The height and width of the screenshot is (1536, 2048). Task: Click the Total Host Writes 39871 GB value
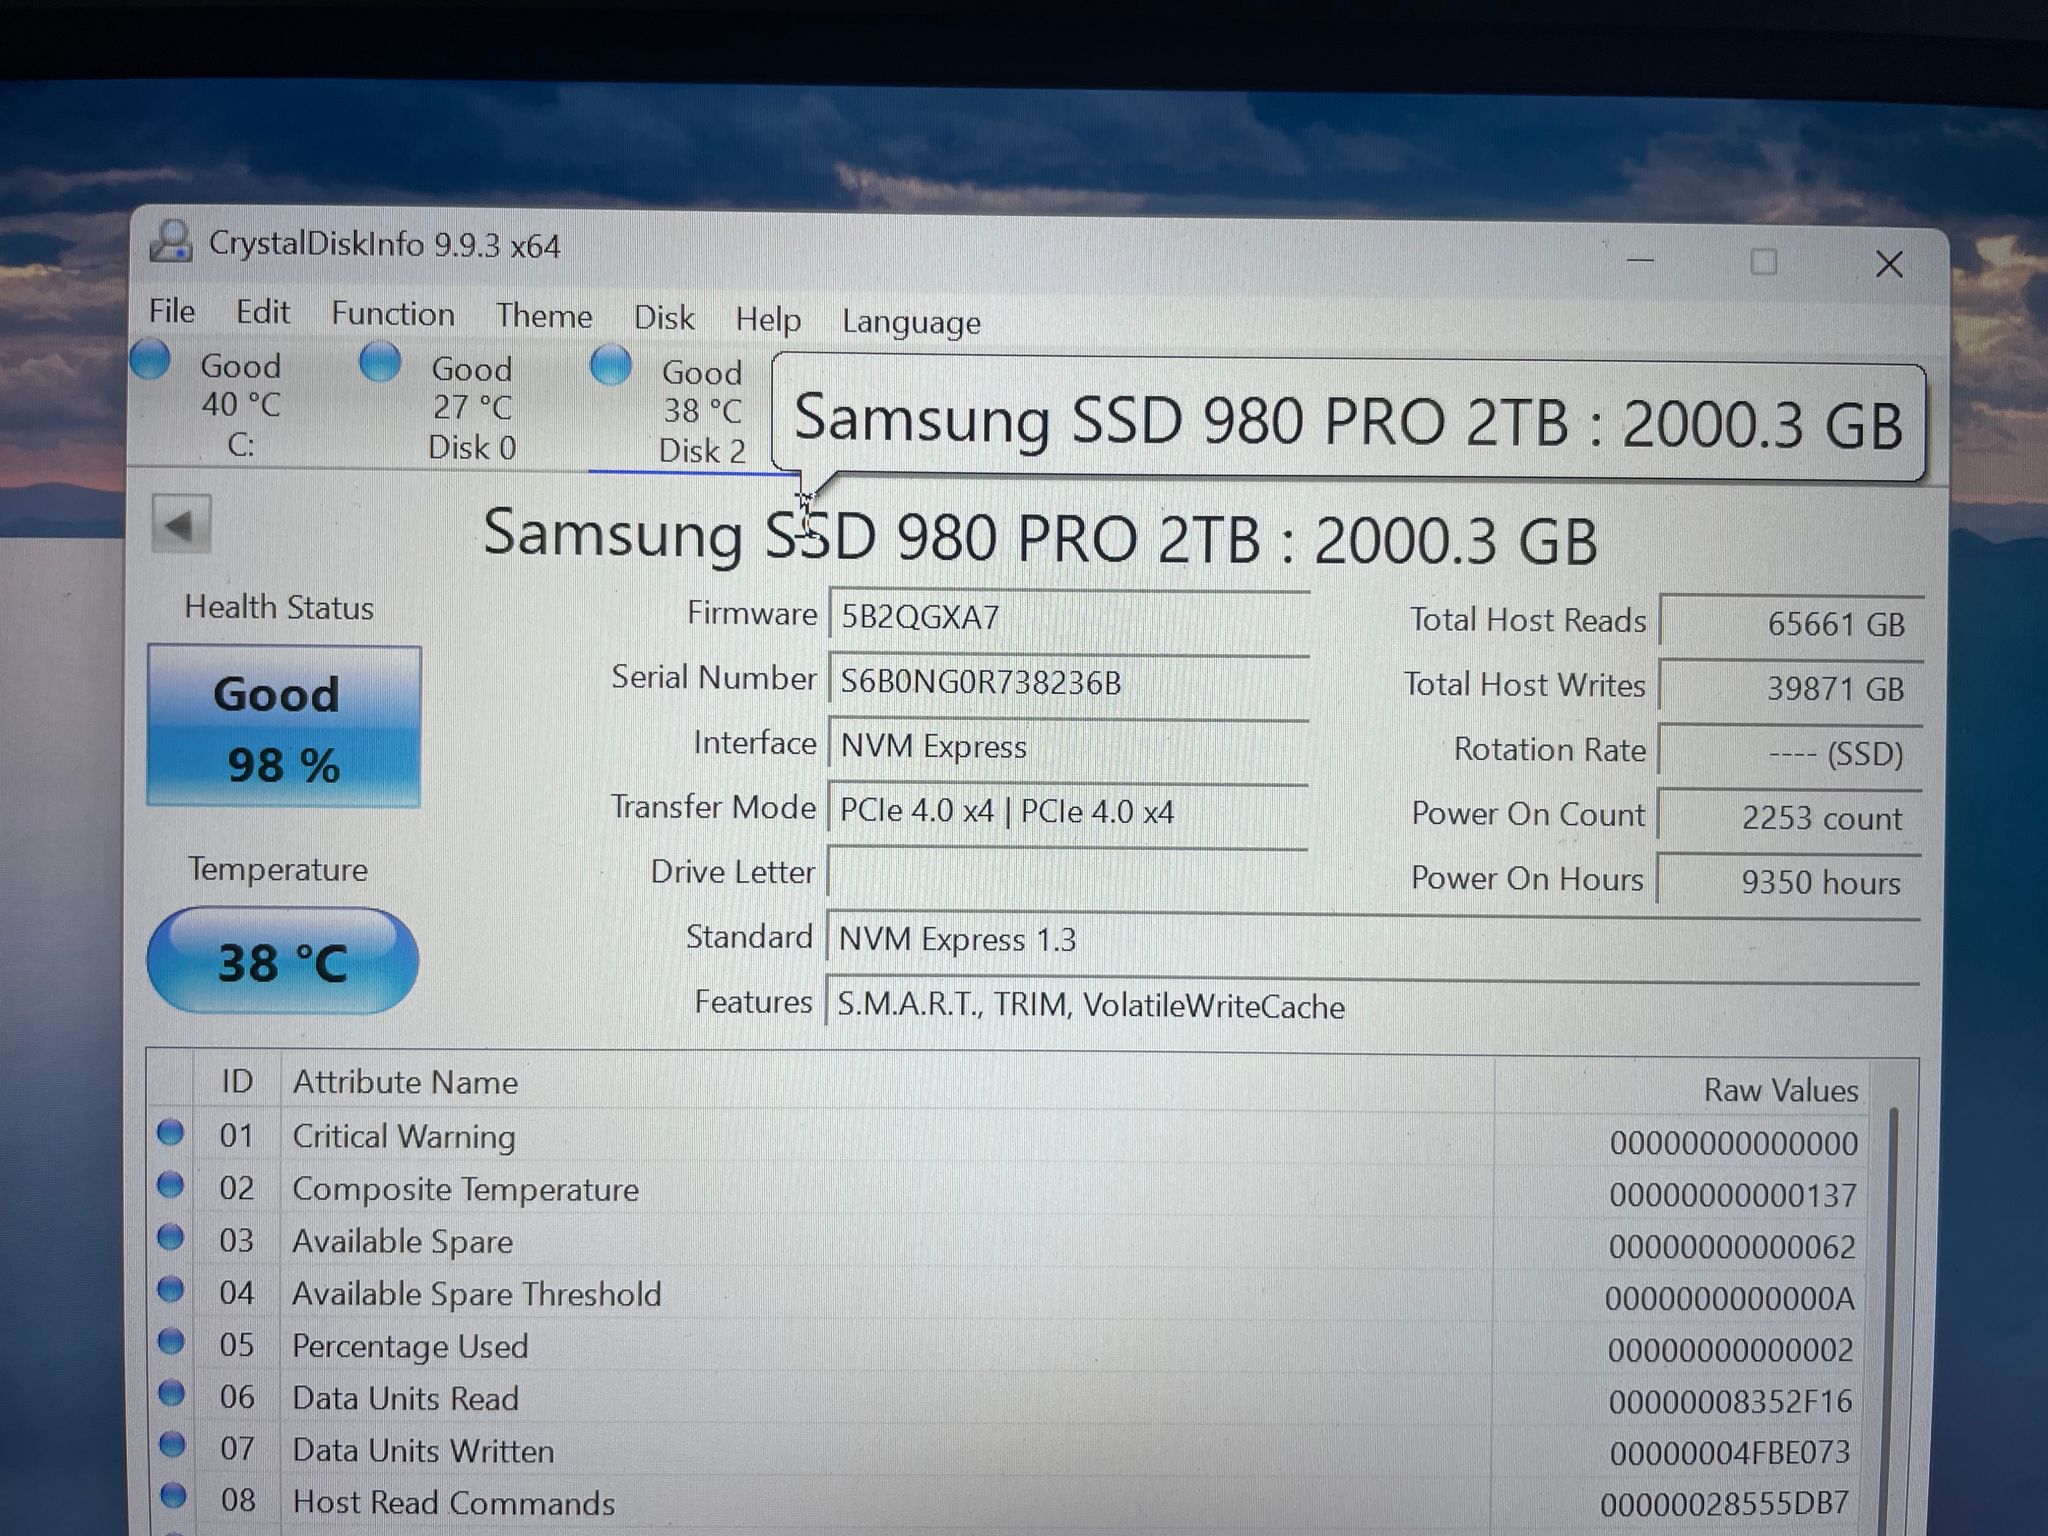pyautogui.click(x=1790, y=688)
